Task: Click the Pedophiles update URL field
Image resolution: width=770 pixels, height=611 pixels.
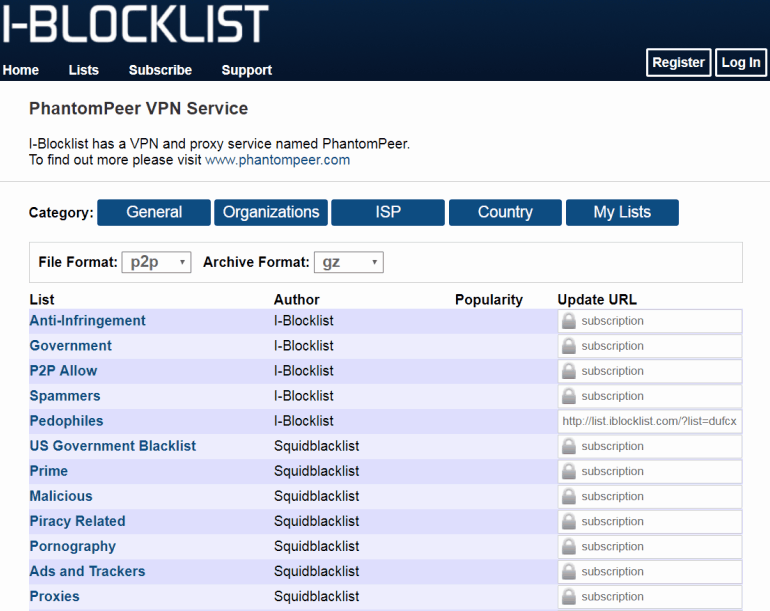Action: 650,421
